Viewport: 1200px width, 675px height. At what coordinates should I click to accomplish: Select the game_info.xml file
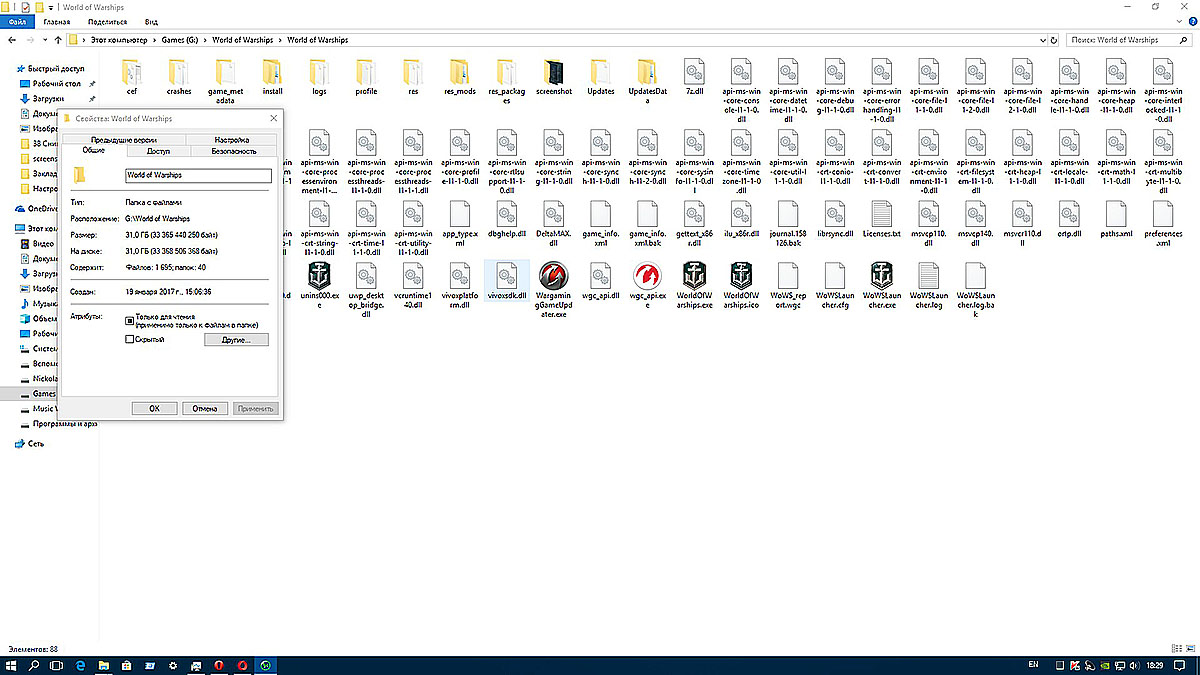tap(600, 223)
